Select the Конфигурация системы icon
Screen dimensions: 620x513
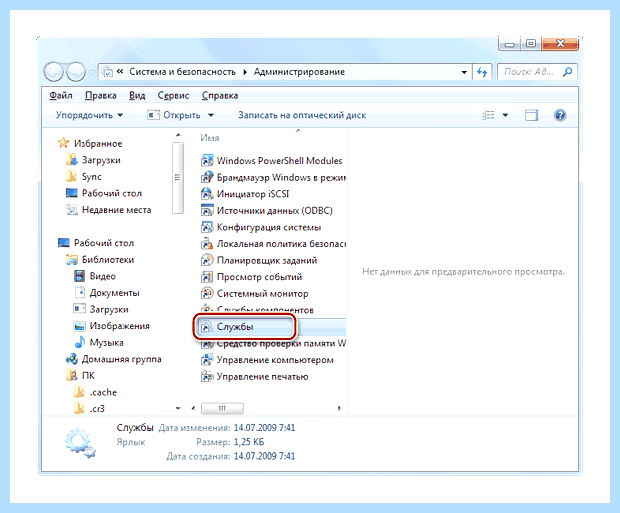pyautogui.click(x=207, y=227)
